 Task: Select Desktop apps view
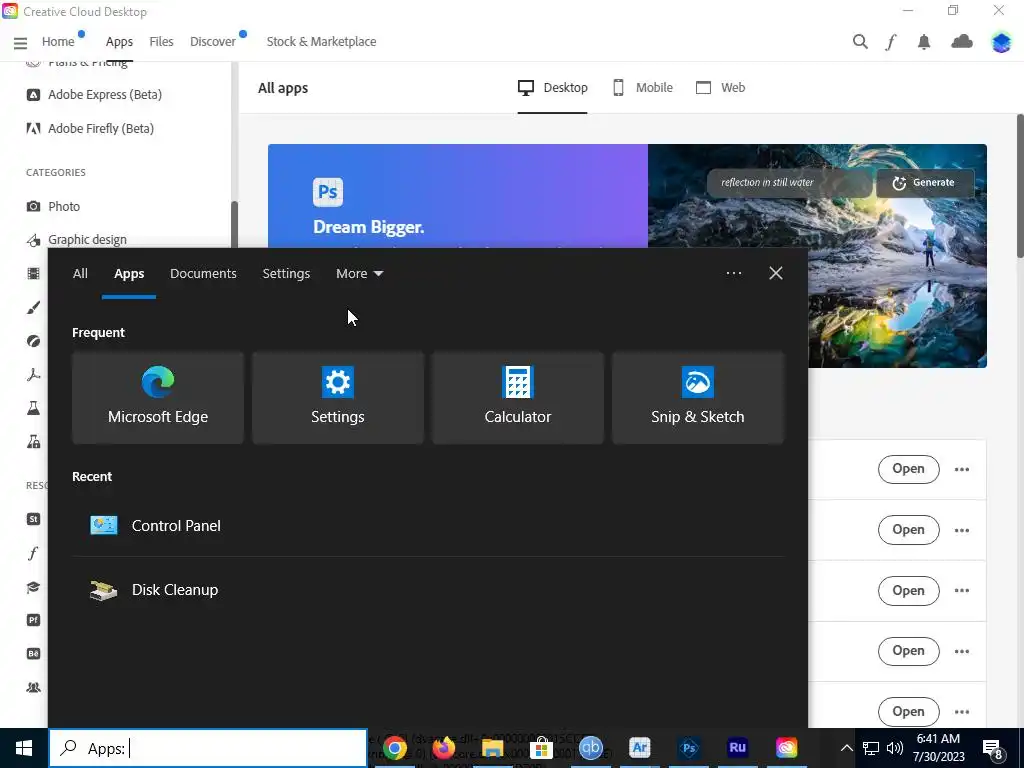[x=552, y=88]
